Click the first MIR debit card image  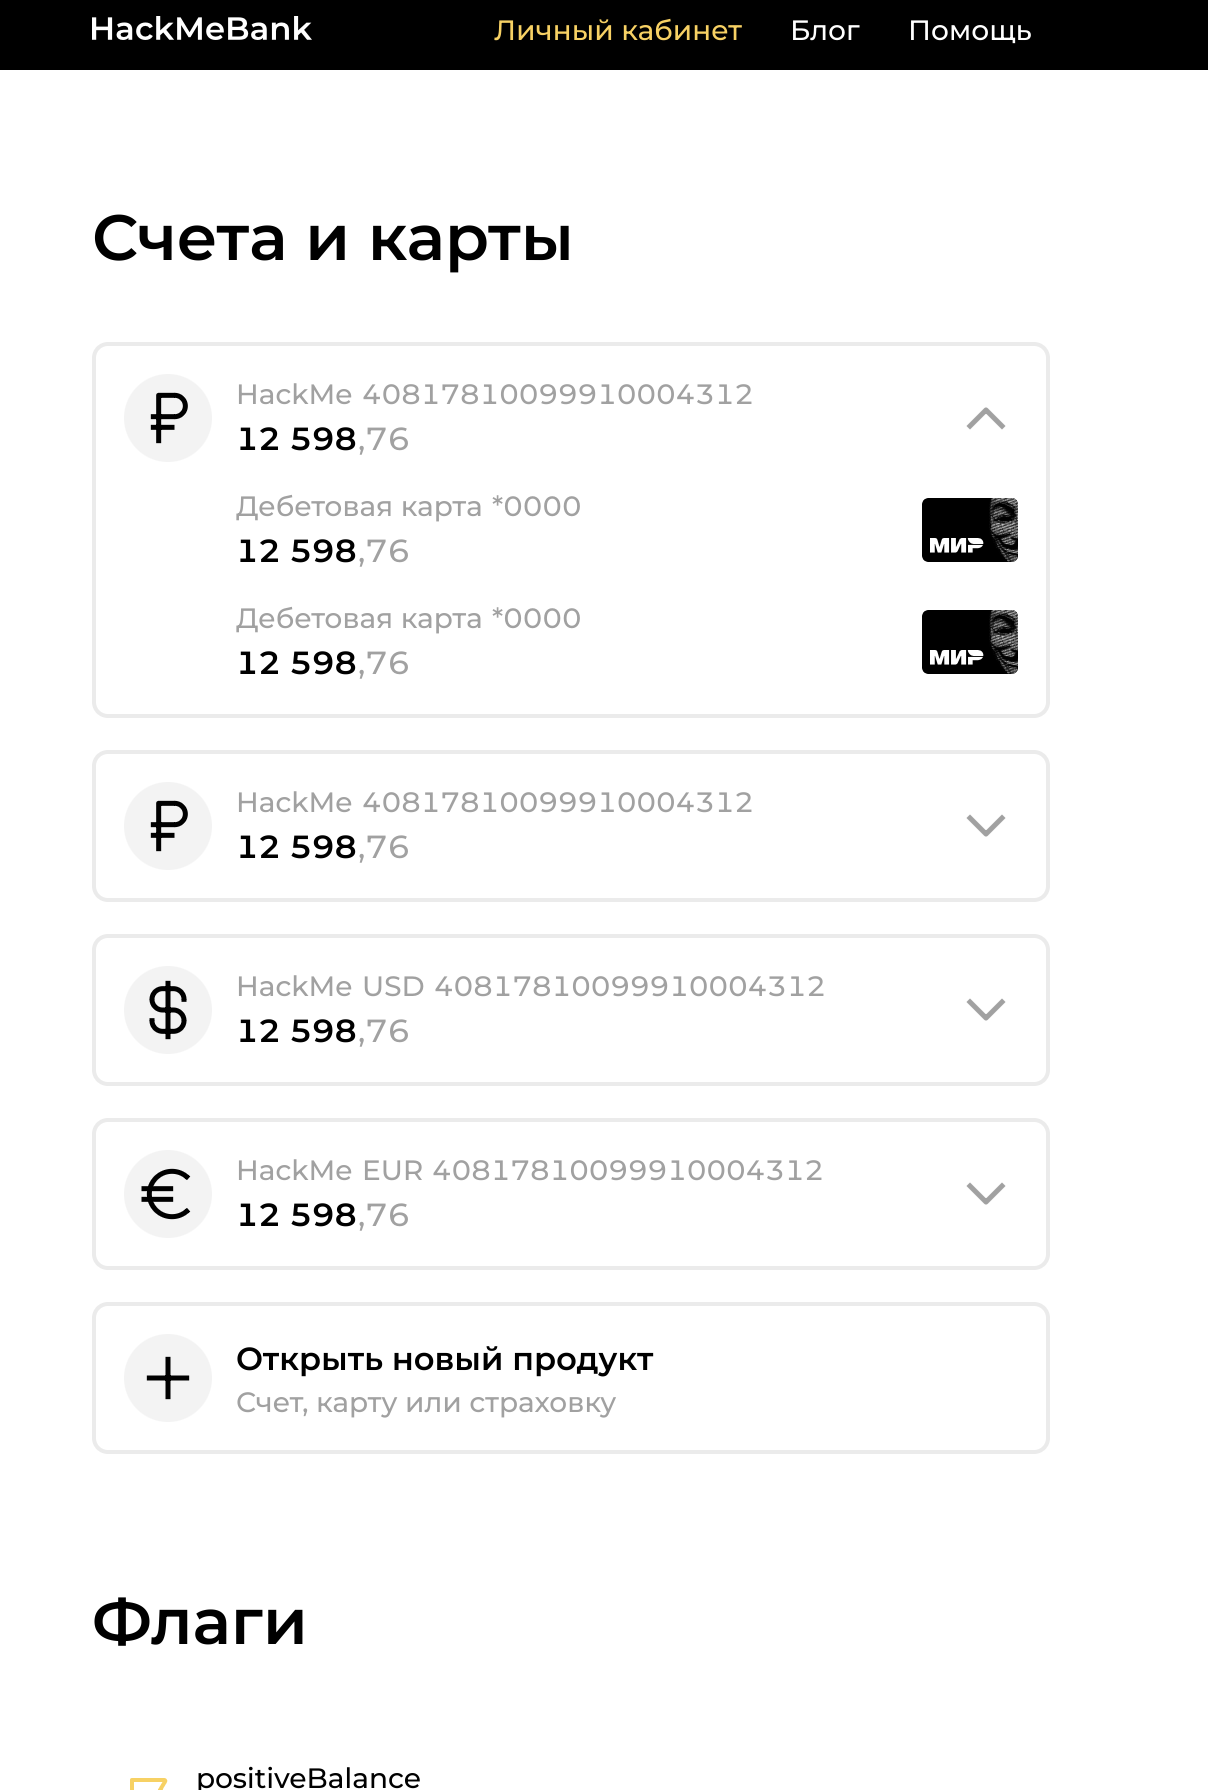[969, 530]
